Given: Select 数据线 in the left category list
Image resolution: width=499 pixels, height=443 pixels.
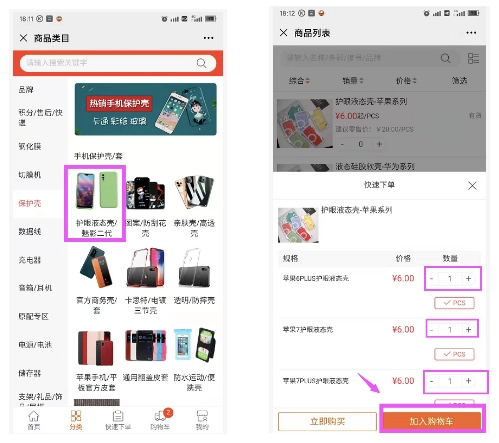Looking at the screenshot, I should point(30,231).
